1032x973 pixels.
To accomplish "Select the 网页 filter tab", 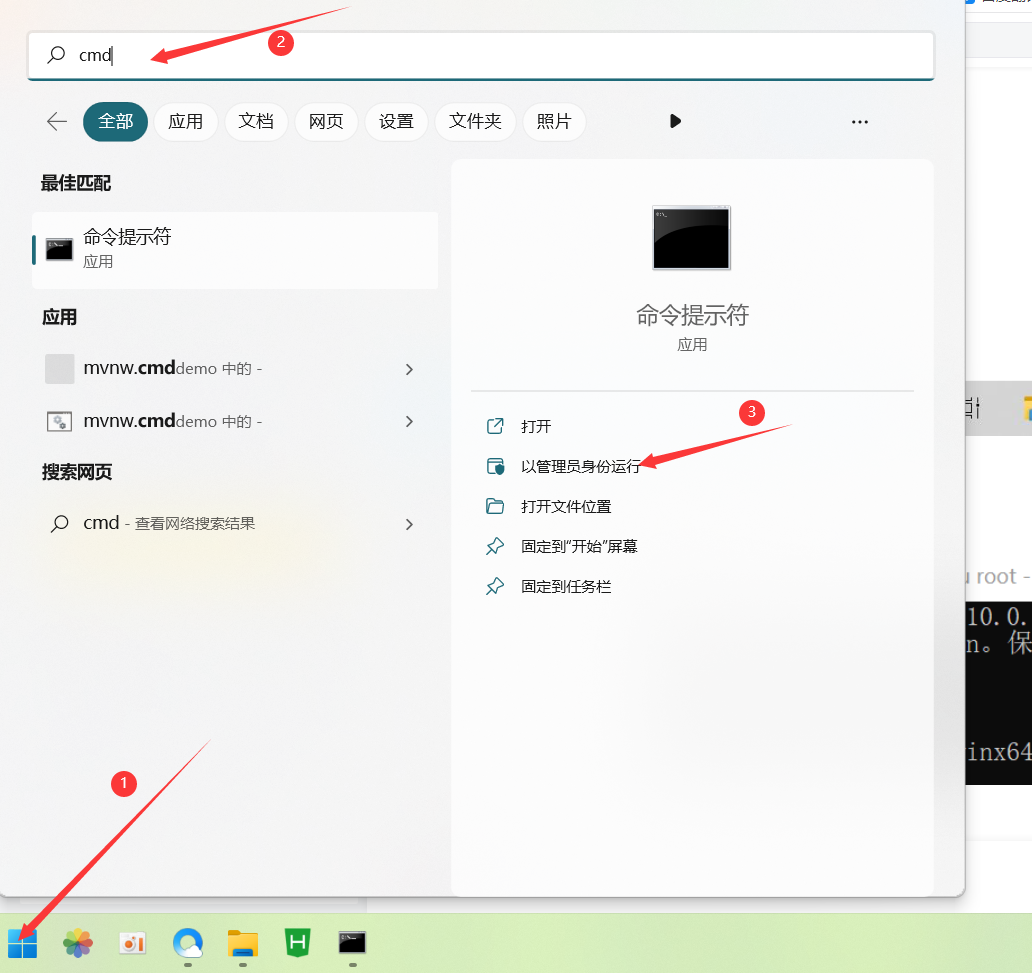I will point(326,122).
